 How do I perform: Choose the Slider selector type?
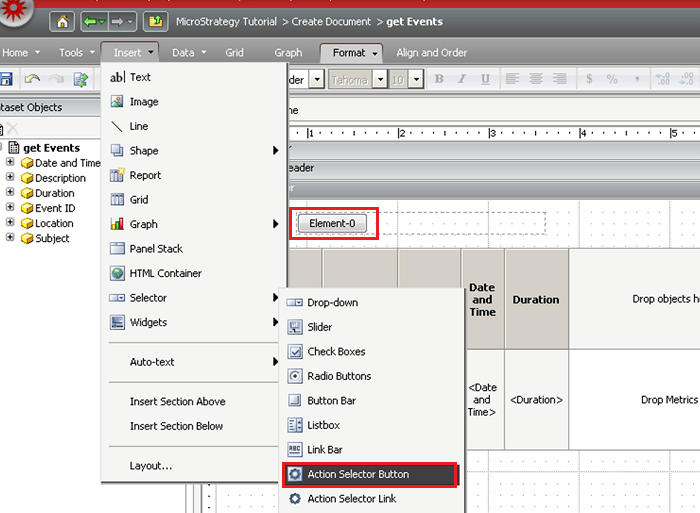372,327
